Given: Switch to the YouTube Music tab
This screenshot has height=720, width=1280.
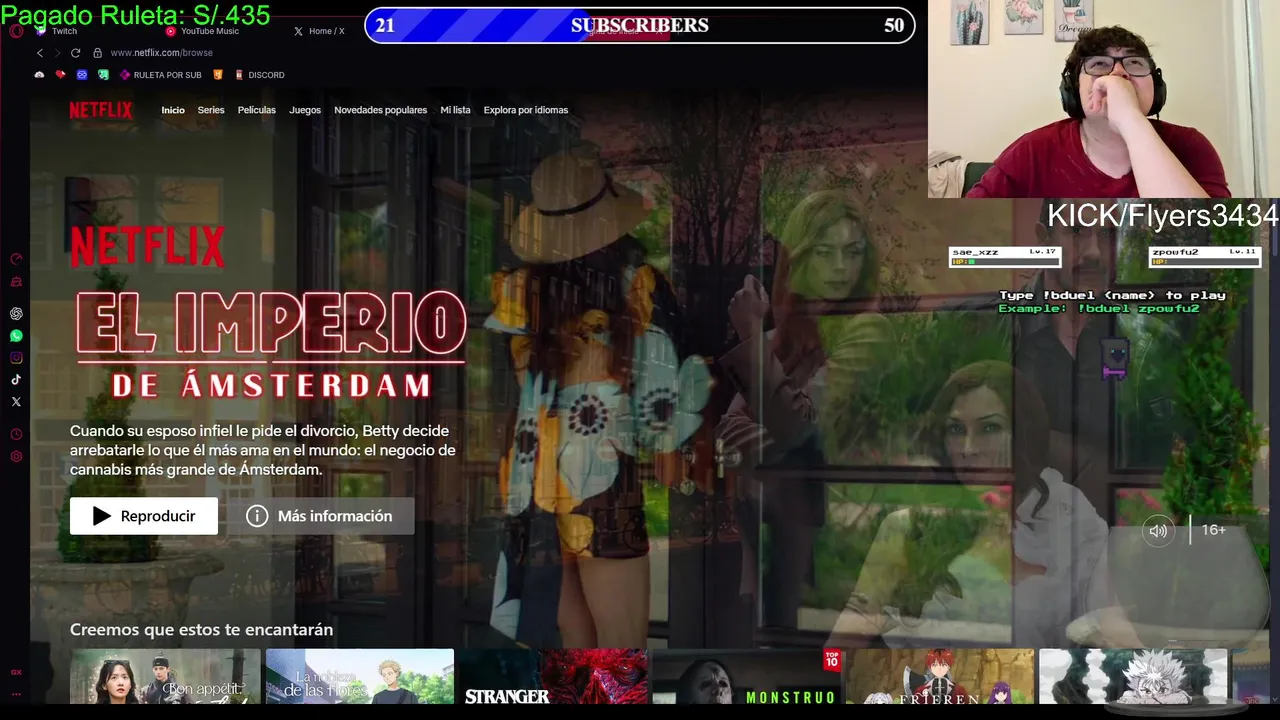Looking at the screenshot, I should coord(203,31).
